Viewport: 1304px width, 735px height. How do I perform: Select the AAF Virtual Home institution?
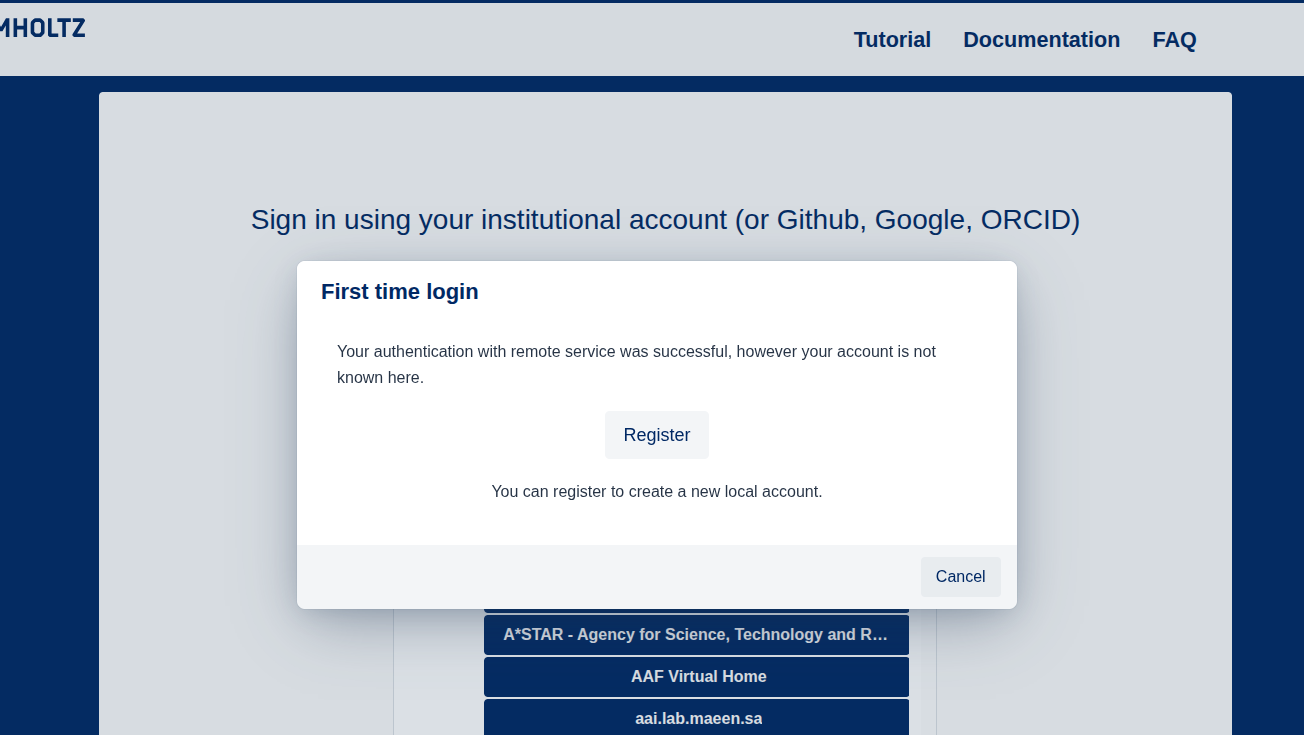pos(697,677)
